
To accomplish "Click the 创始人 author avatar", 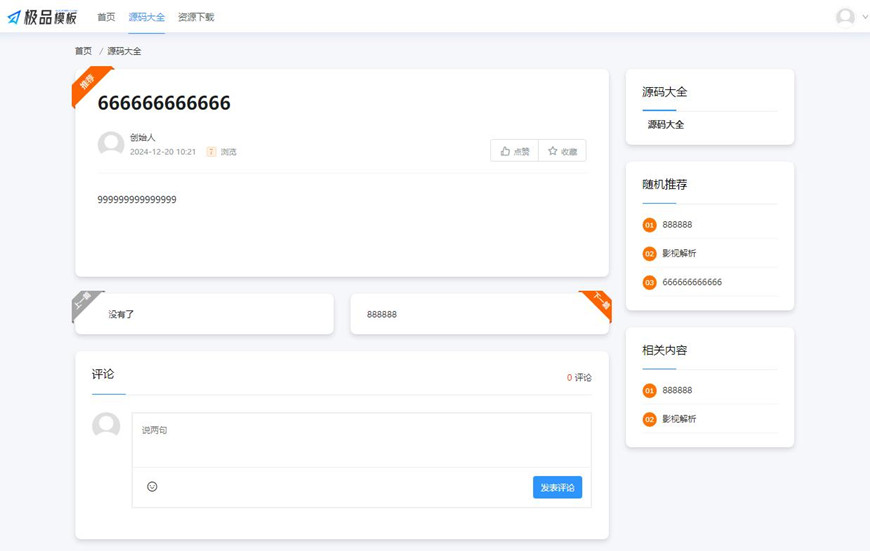I will tap(111, 144).
